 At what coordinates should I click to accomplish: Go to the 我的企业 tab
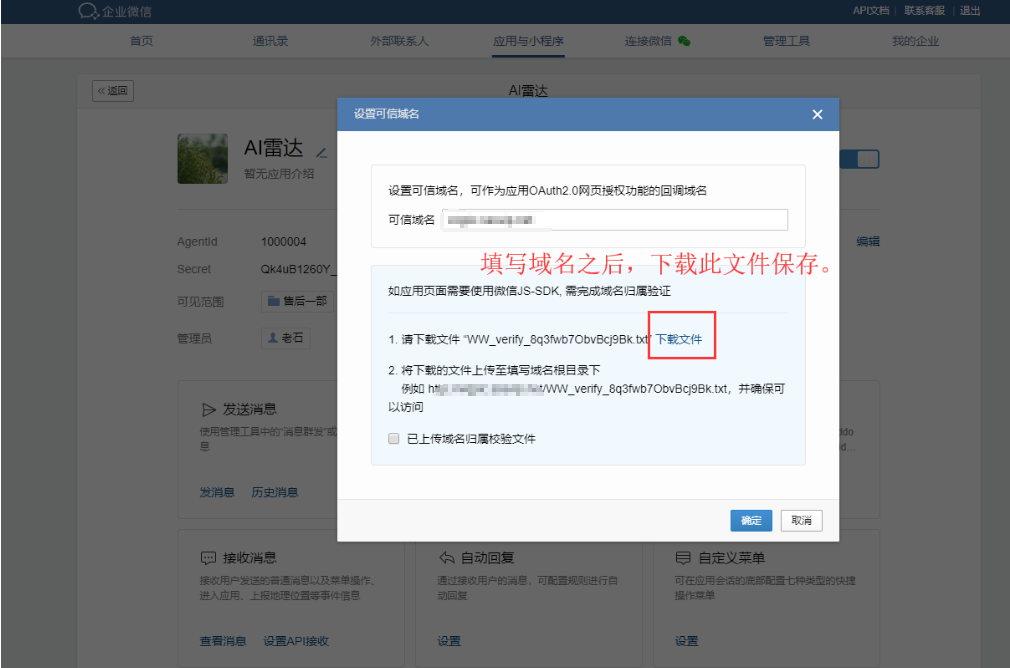tap(915, 41)
